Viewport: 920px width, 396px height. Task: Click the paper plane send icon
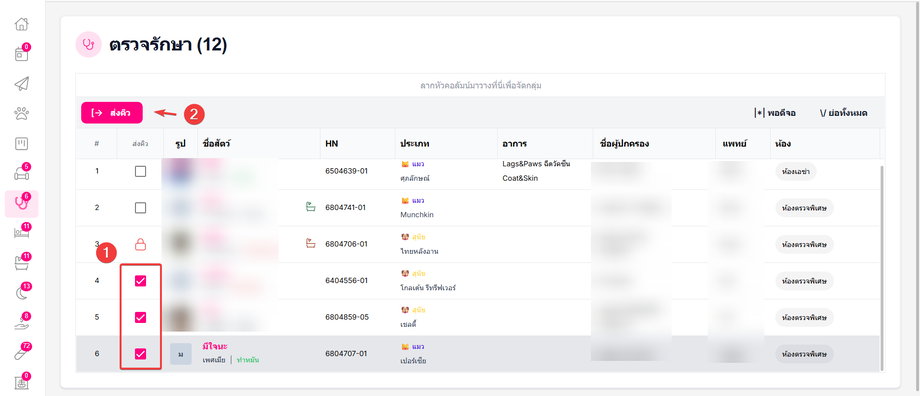click(x=21, y=84)
